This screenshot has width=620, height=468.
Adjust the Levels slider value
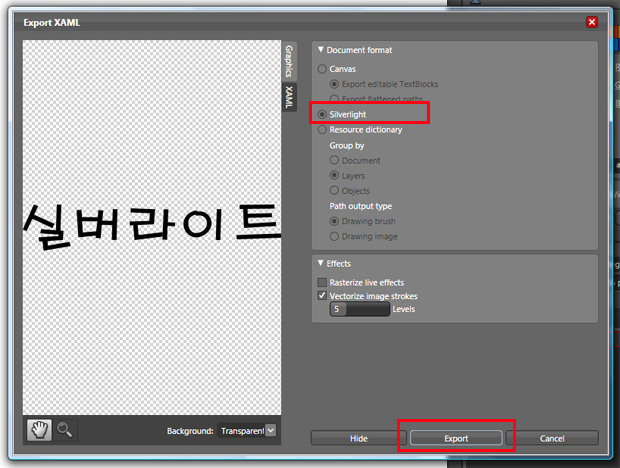pyautogui.click(x=360, y=309)
